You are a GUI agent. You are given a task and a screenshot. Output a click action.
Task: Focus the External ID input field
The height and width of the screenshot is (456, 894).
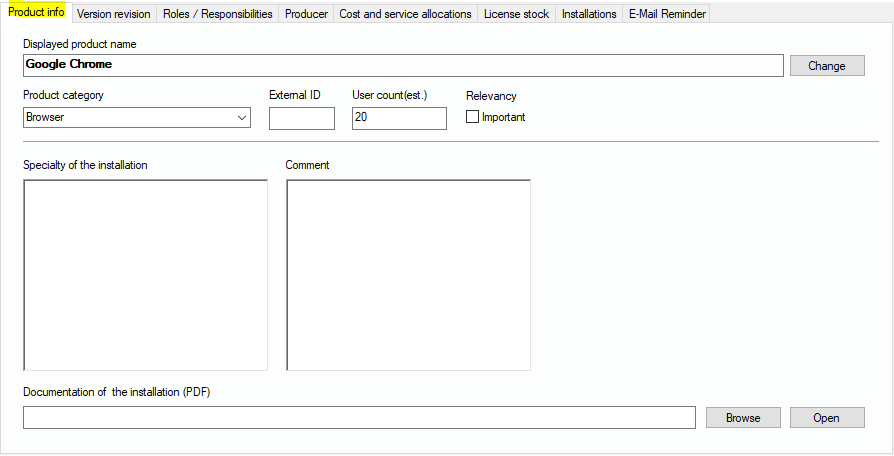pyautogui.click(x=301, y=118)
